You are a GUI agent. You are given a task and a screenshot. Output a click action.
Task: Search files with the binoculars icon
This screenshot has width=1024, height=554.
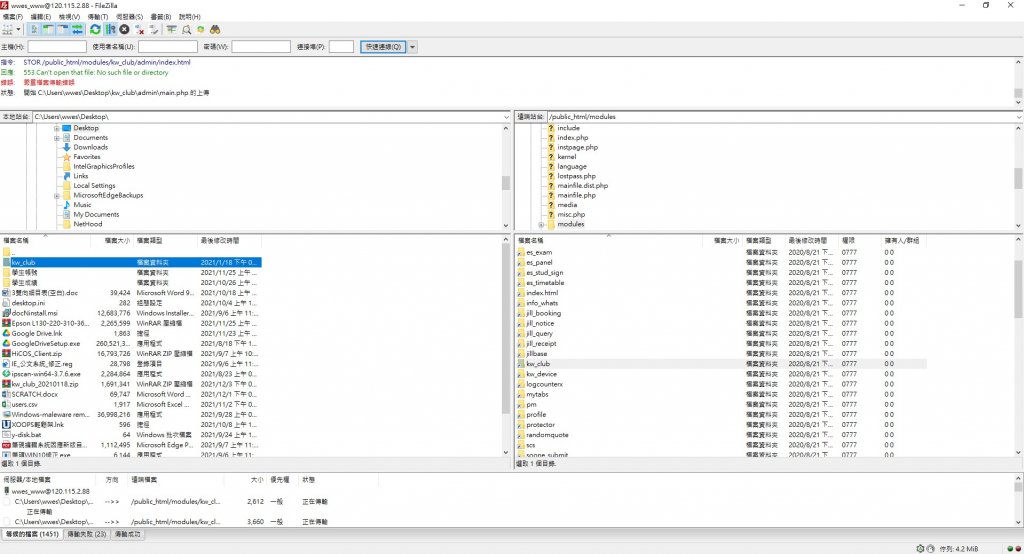tap(215, 29)
